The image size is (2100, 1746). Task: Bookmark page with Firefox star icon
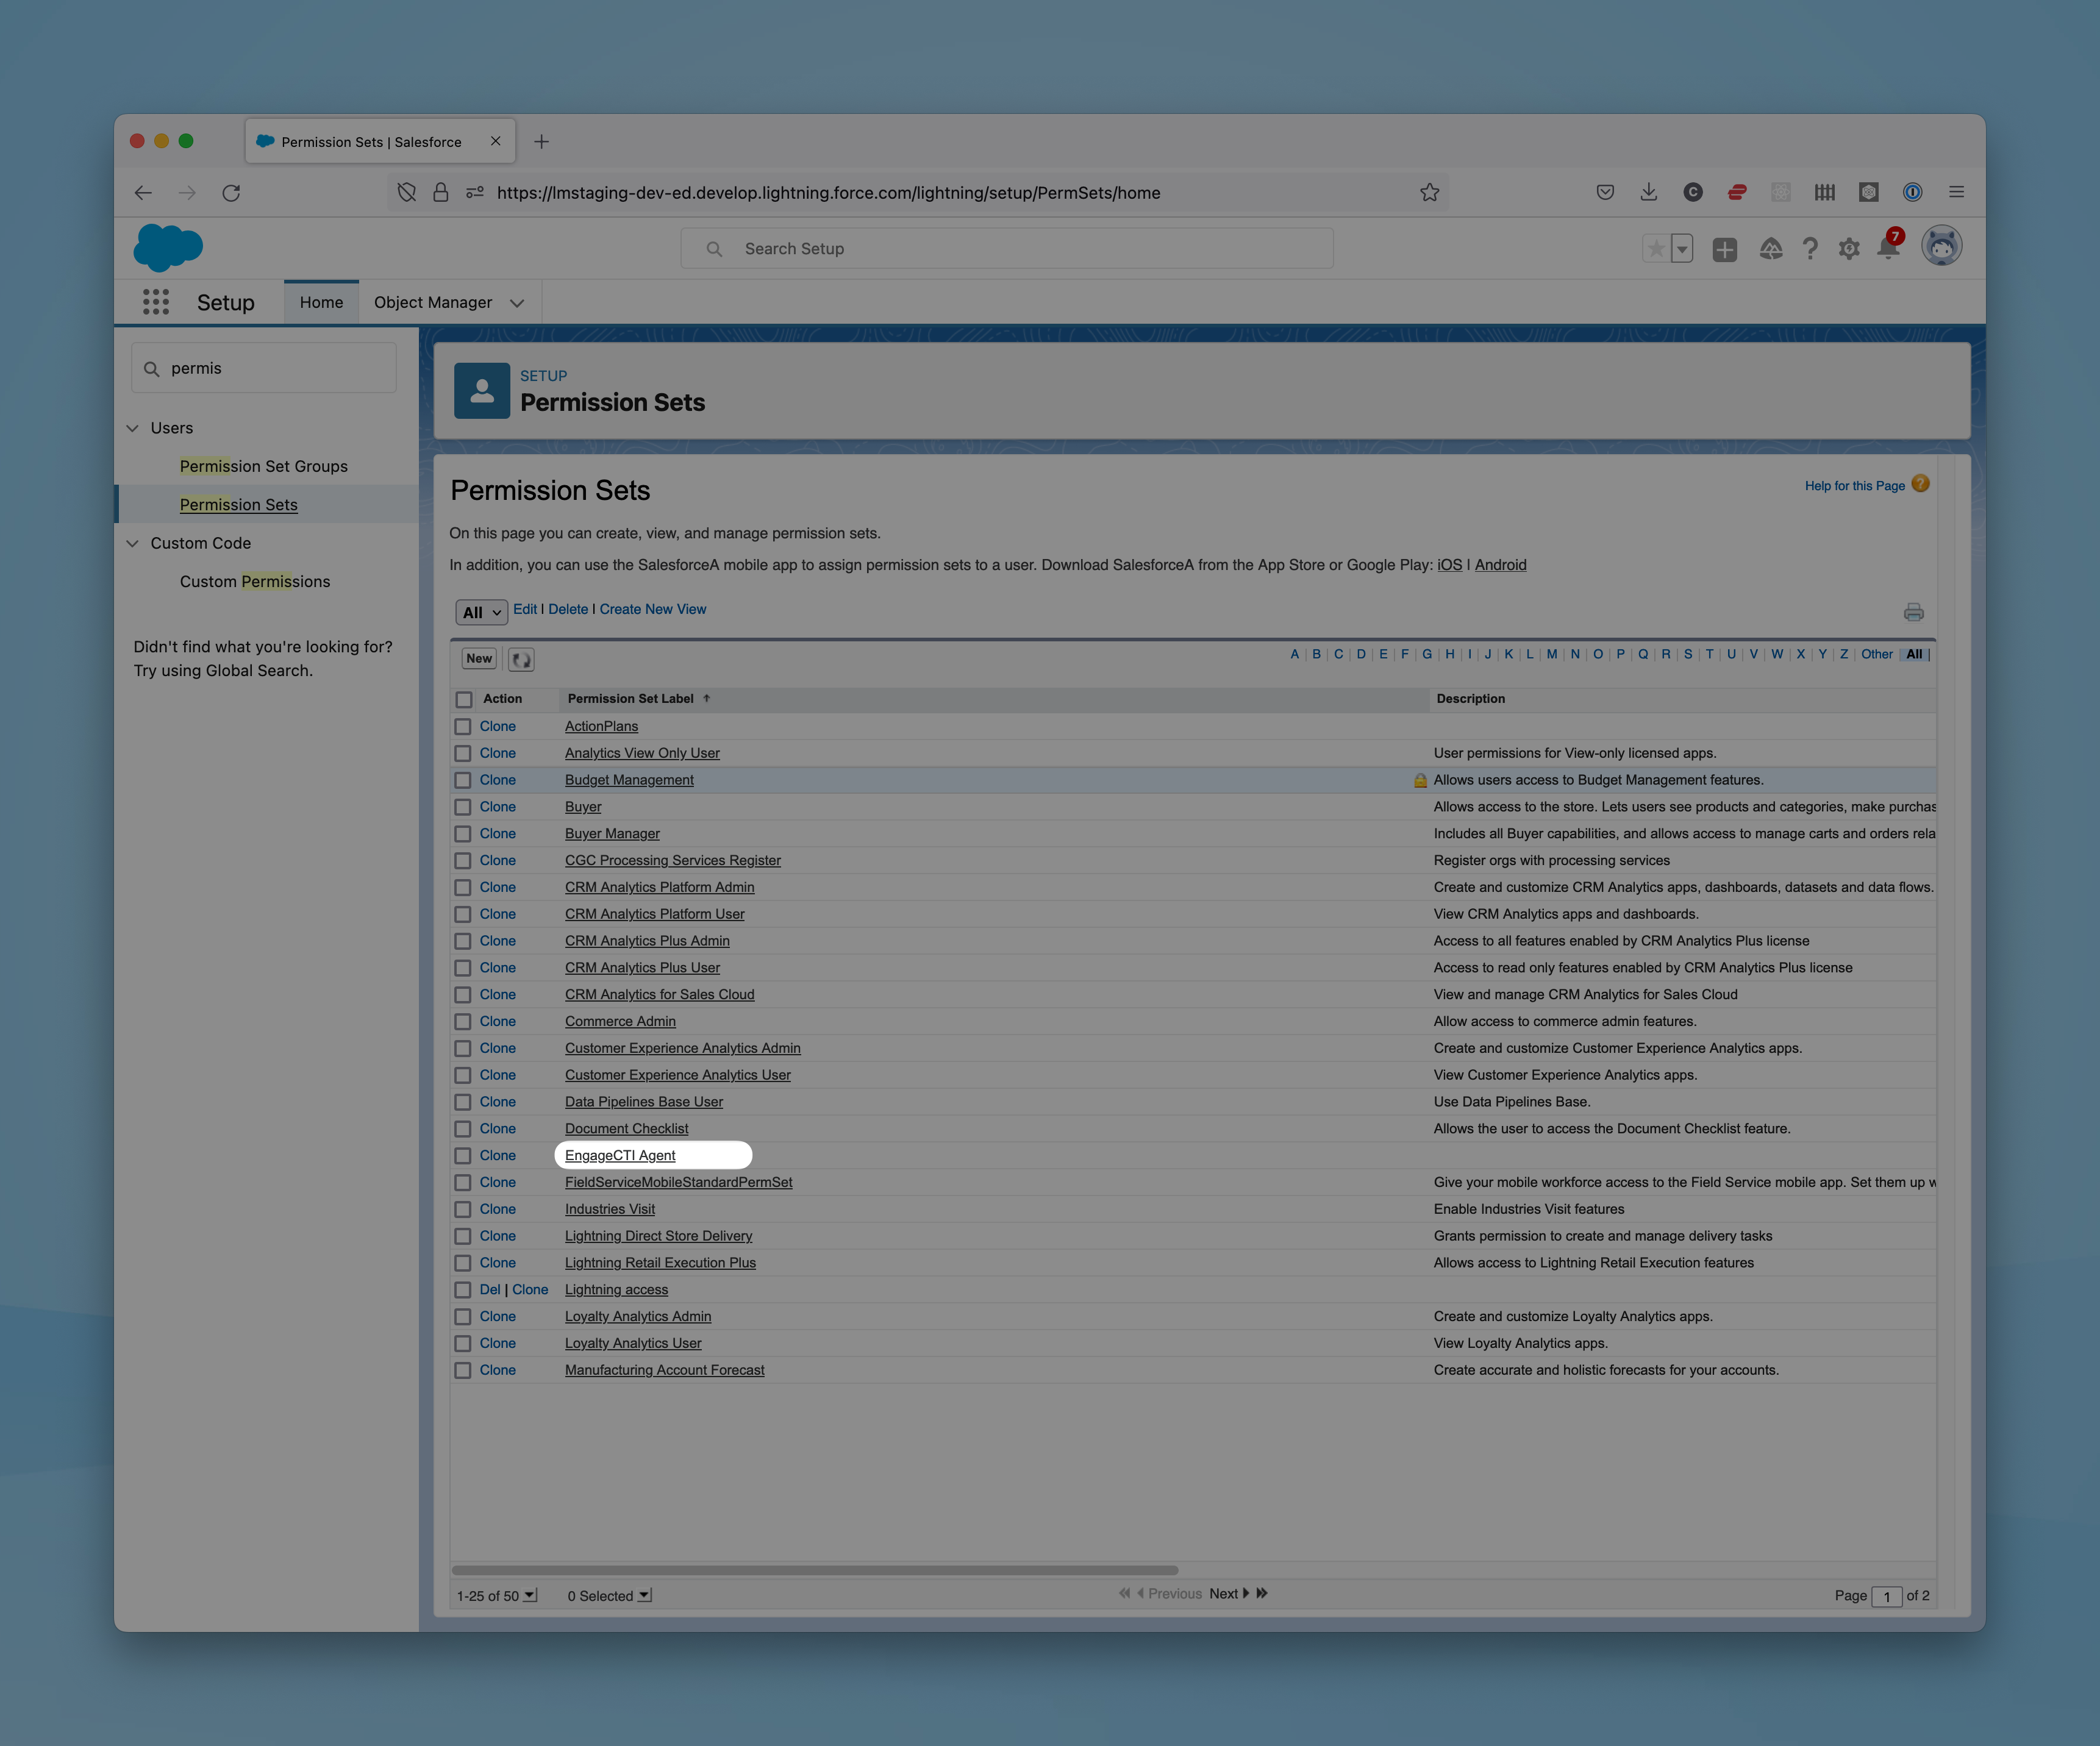(1429, 193)
